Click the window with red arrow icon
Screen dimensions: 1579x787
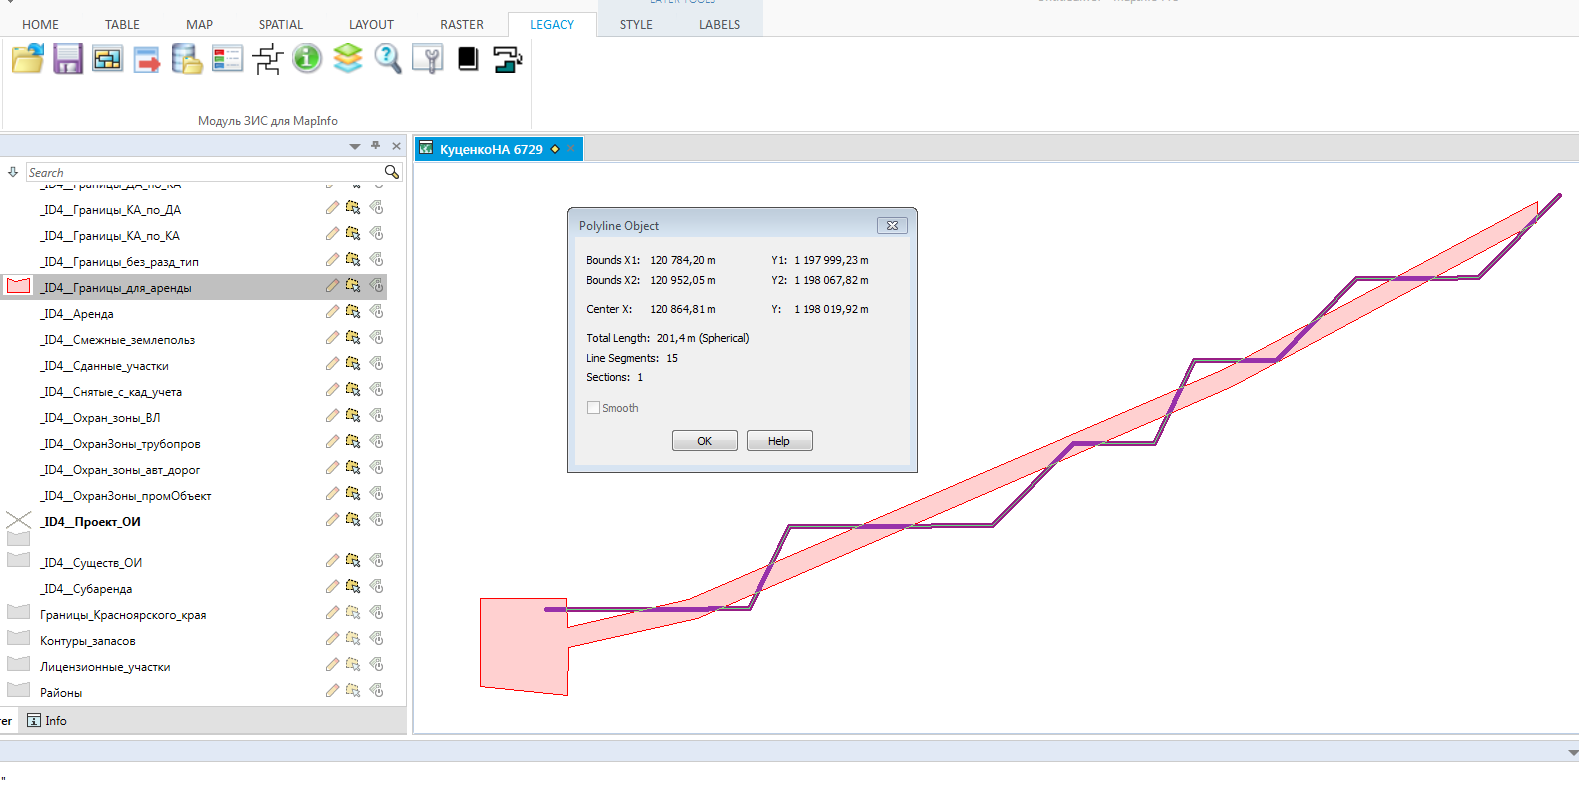147,59
